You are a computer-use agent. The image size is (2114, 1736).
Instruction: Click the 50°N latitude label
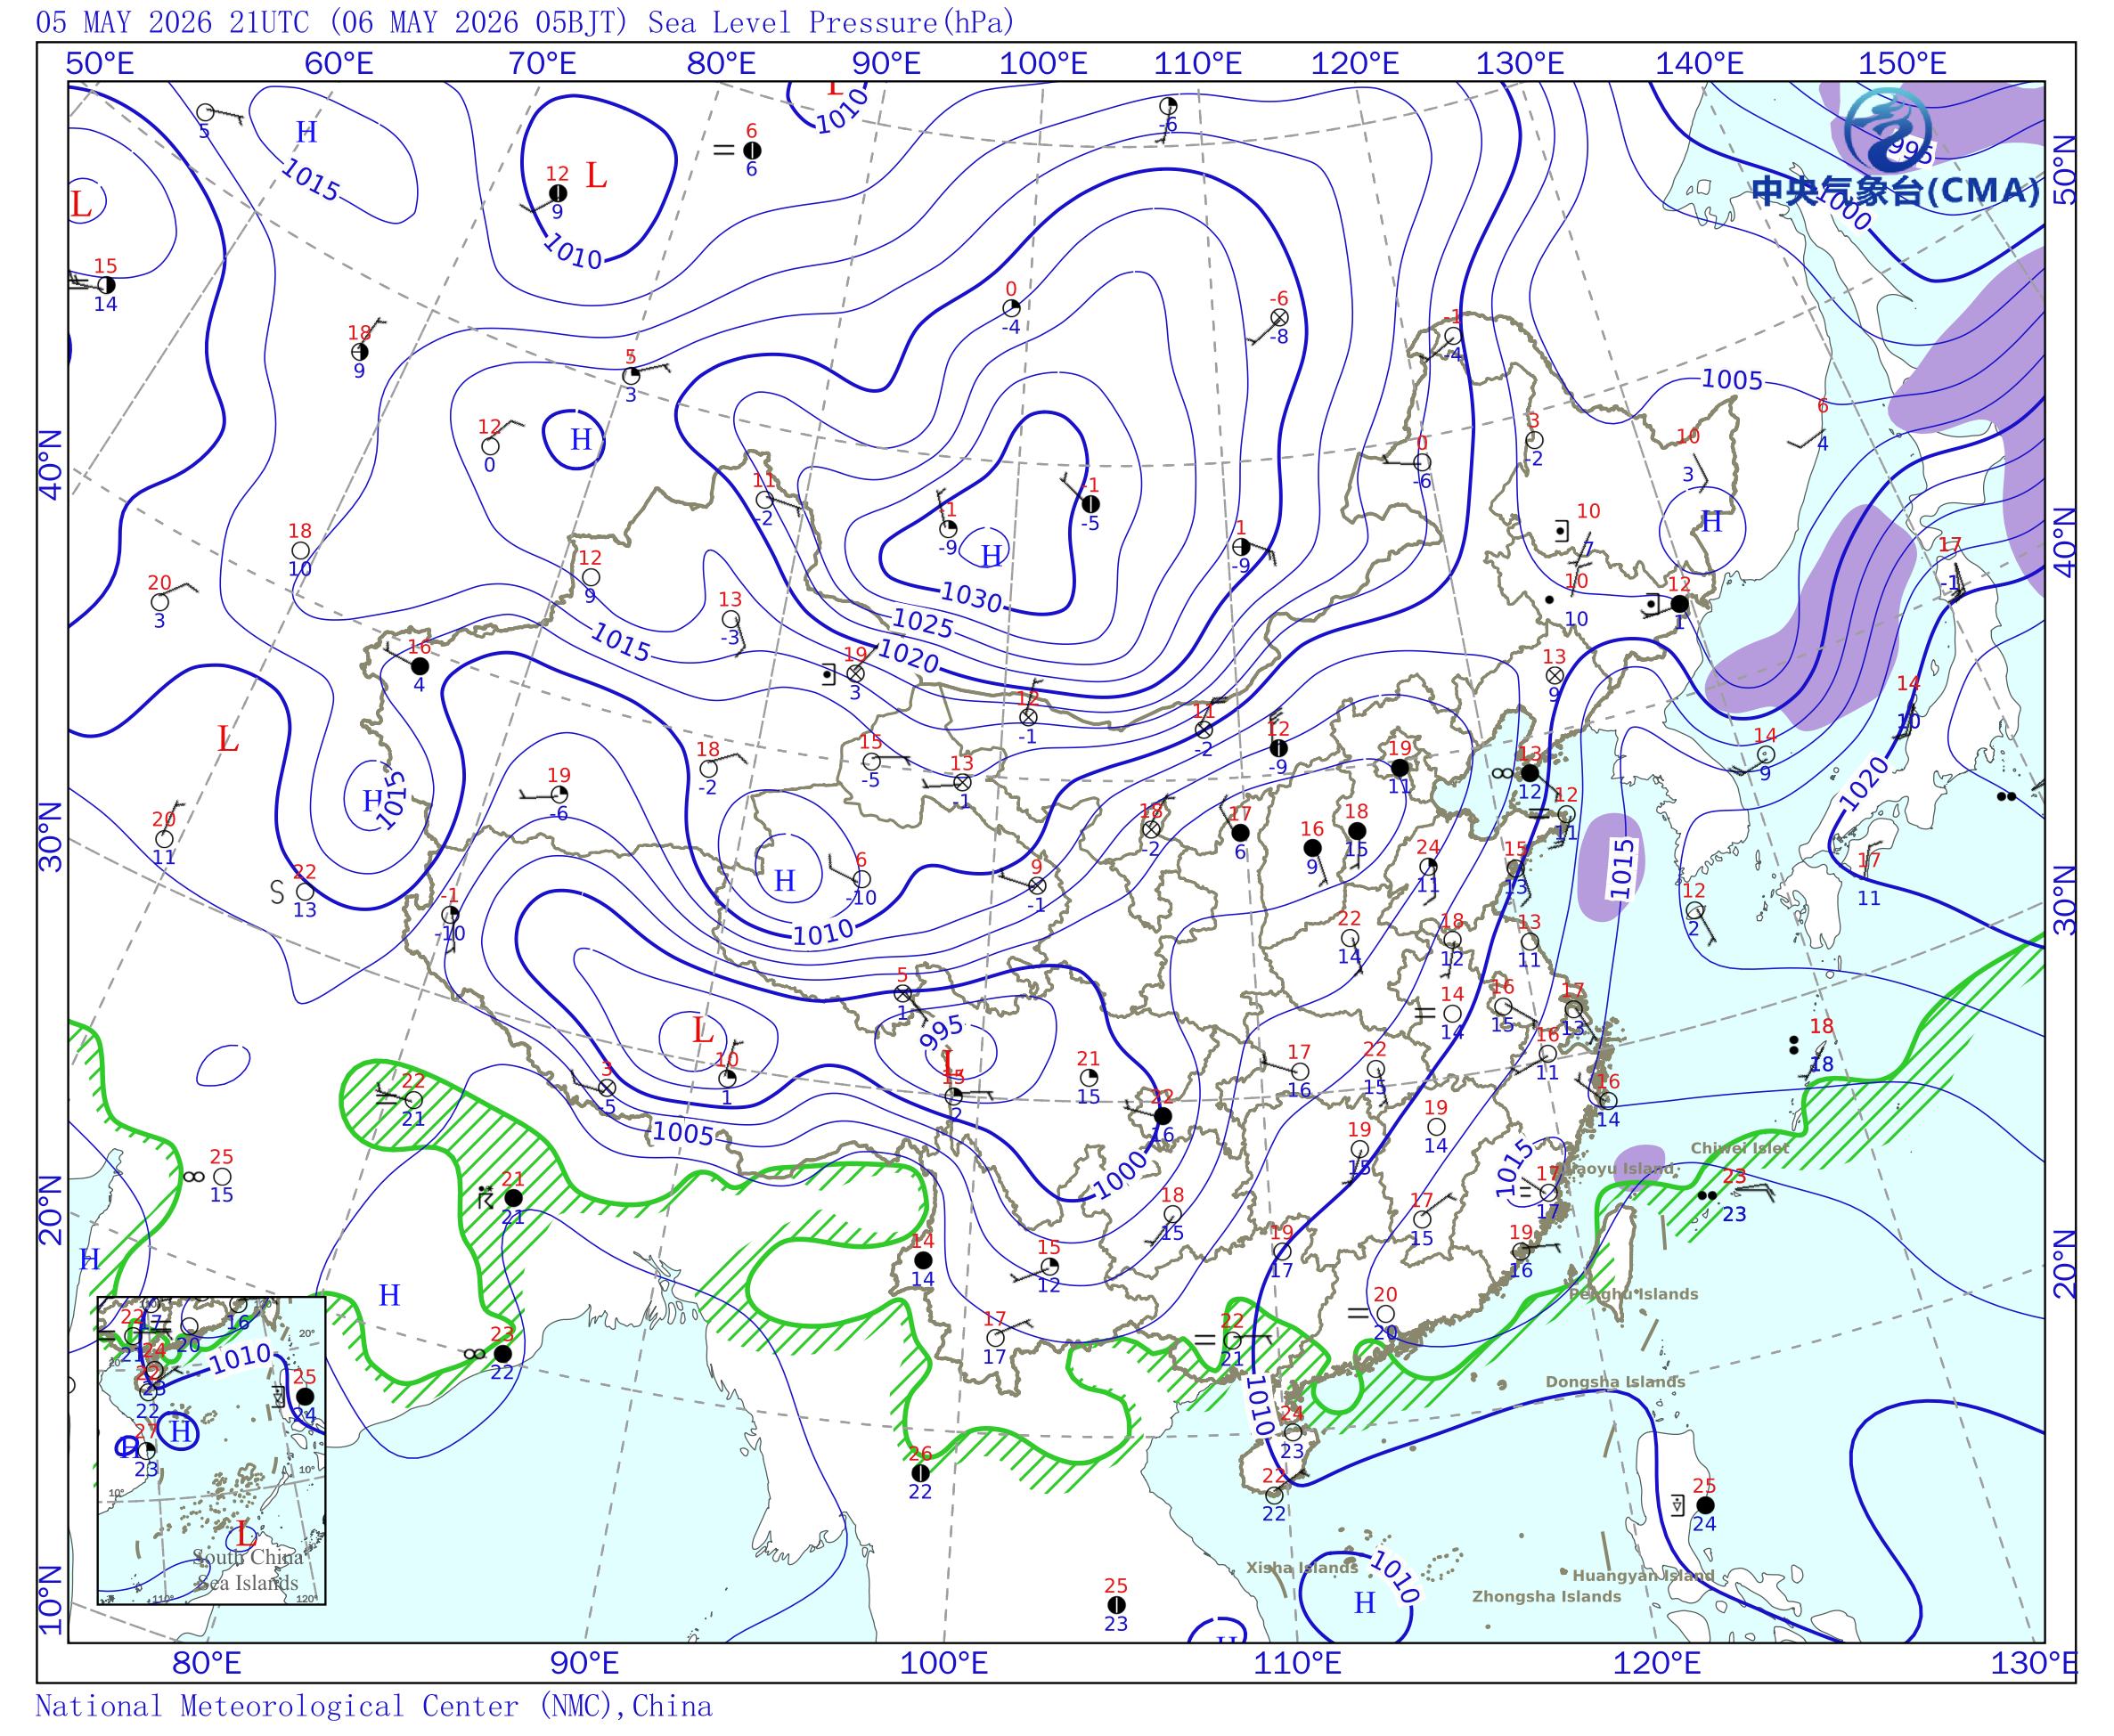(2063, 171)
